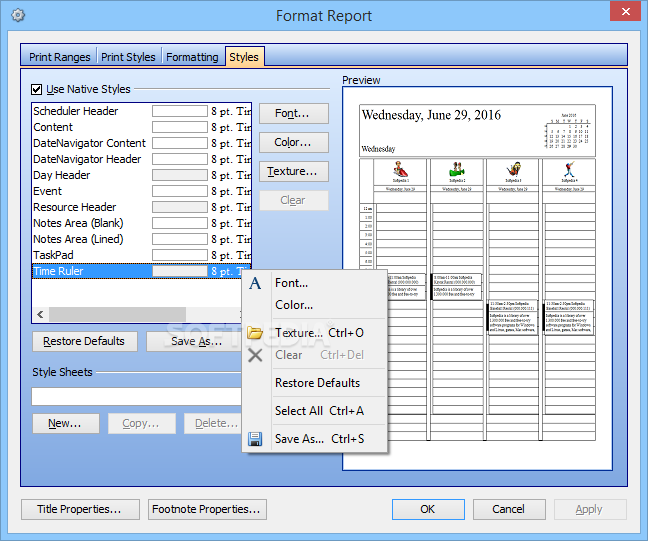Click the preview date heading Wednesday, June 29, 2016
648x541 pixels.
pos(431,115)
